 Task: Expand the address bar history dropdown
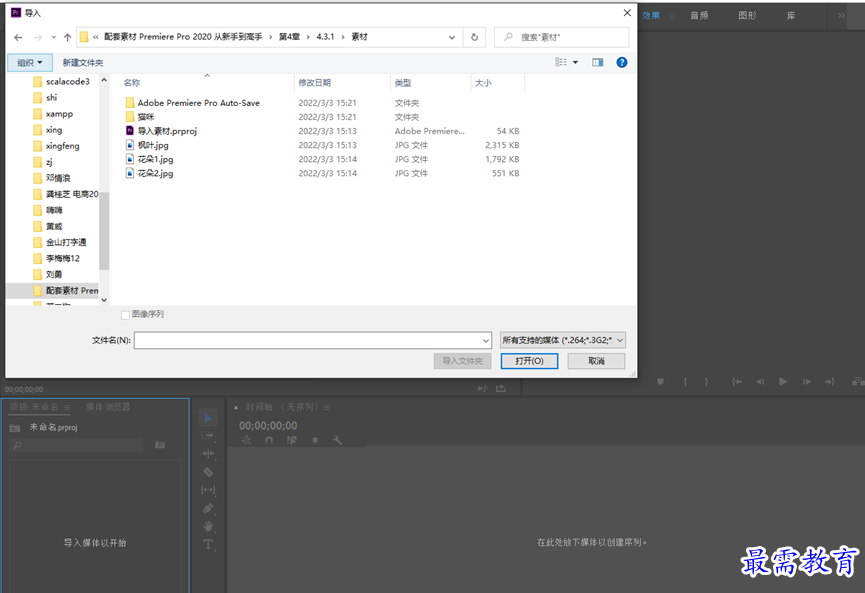452,38
